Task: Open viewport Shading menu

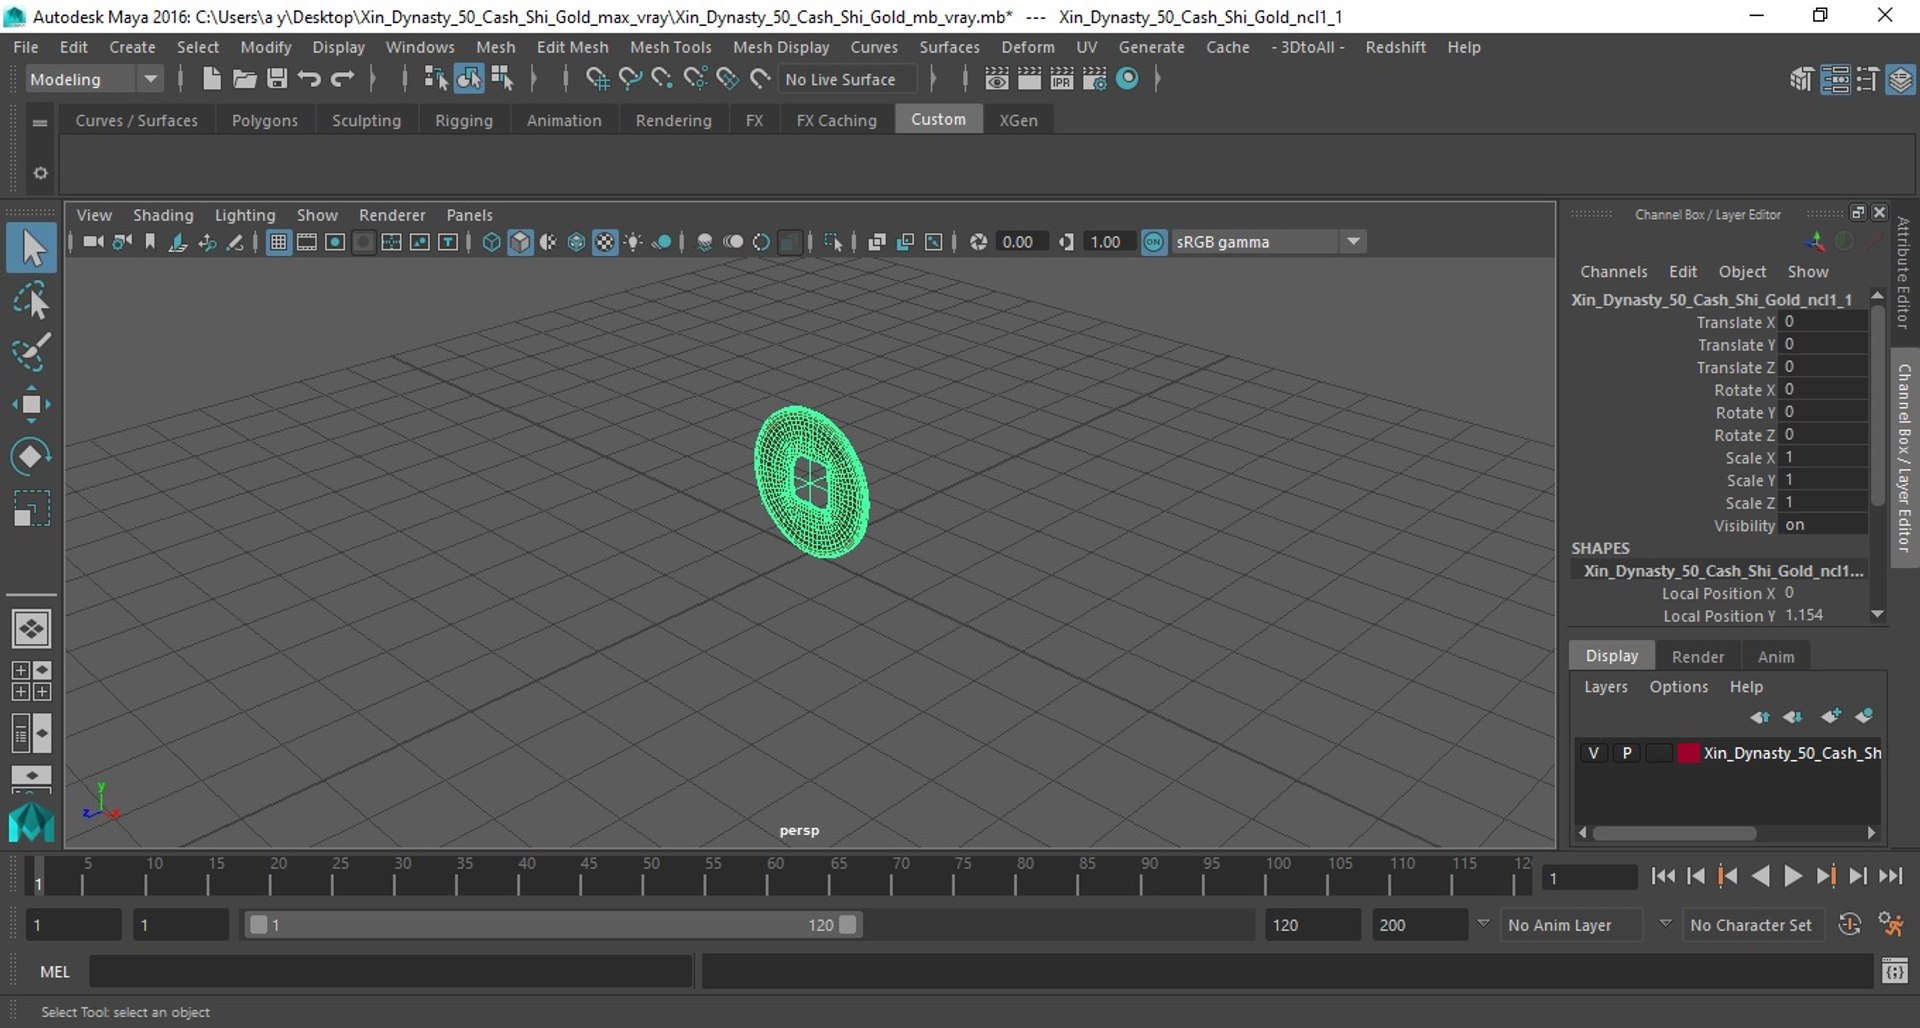Action: tap(163, 215)
